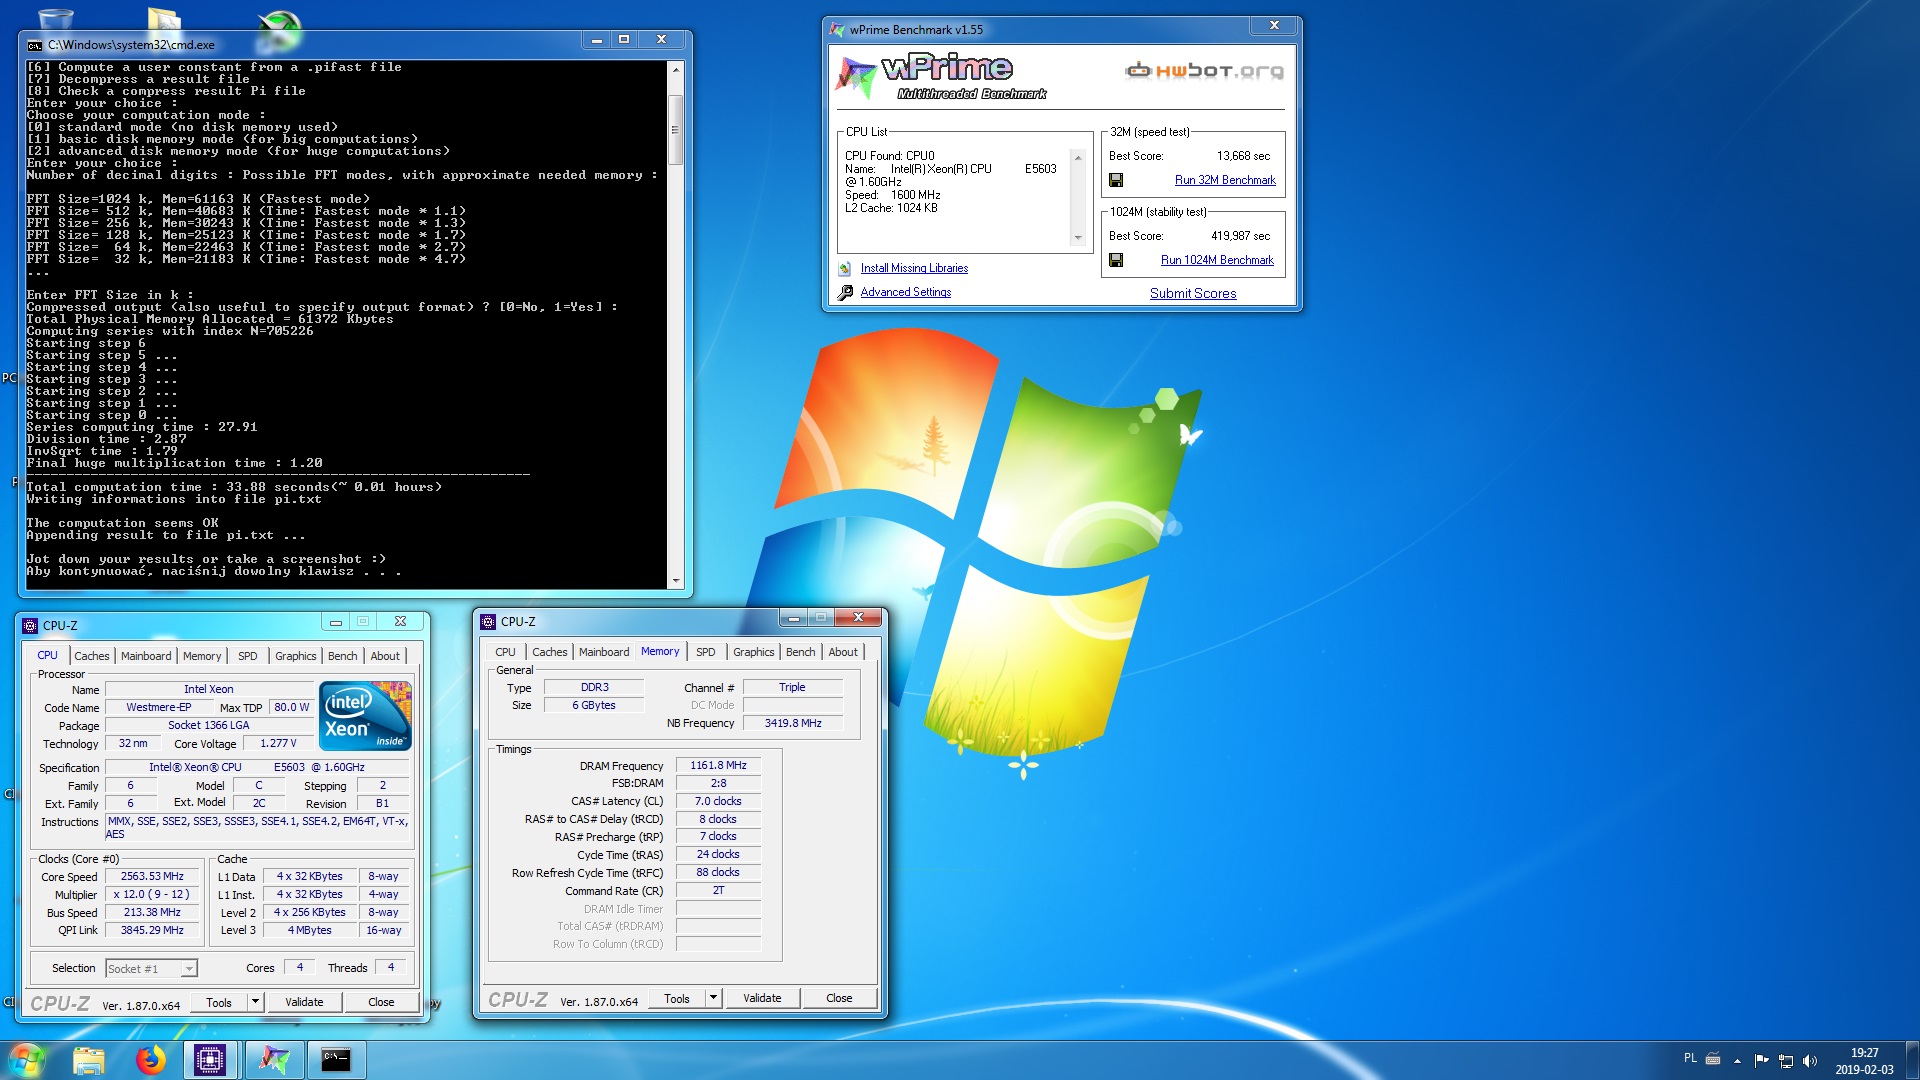
Task: Click the Install Missing Libraries link
Action: tap(914, 268)
